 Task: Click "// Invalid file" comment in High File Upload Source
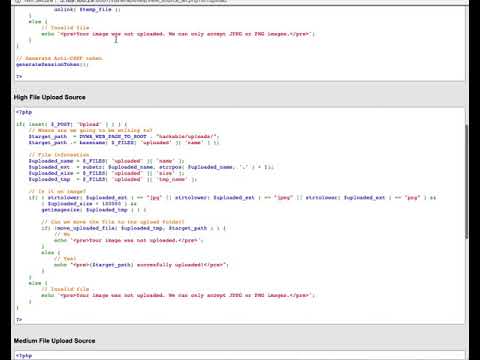pyautogui.click(x=65, y=289)
